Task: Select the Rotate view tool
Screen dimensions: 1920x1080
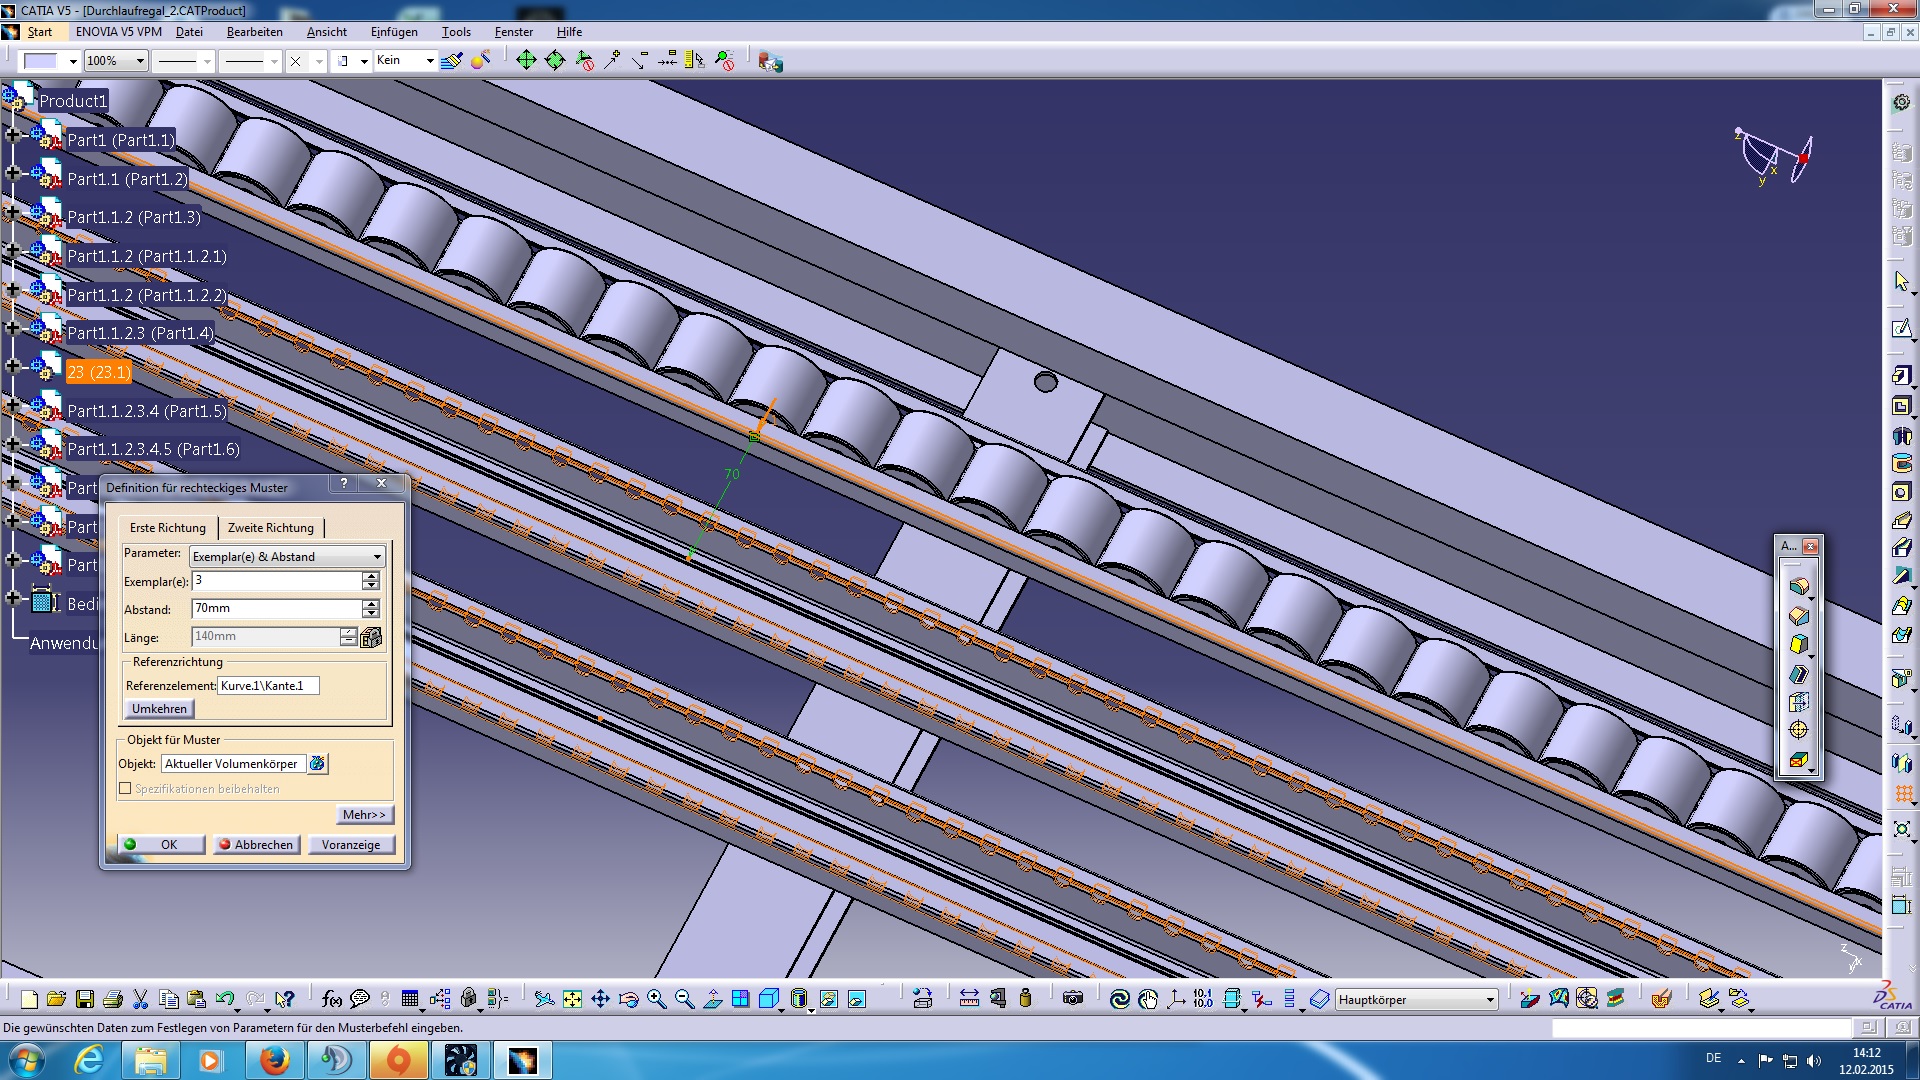Action: (629, 999)
